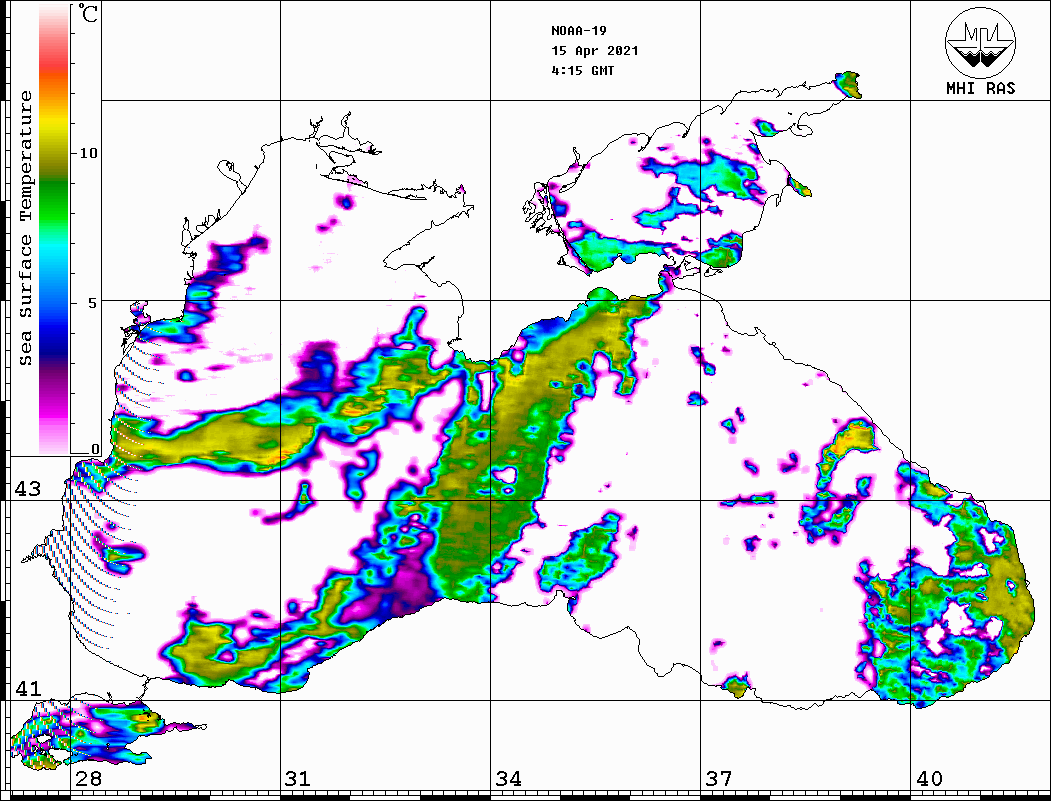Click the longitude label 34

508,779
